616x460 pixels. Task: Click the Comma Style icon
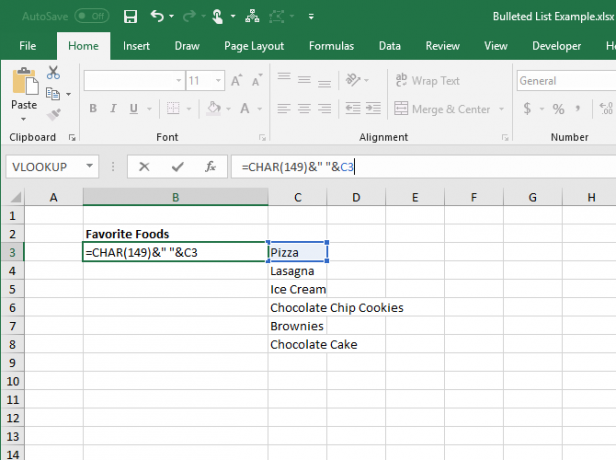(x=578, y=108)
